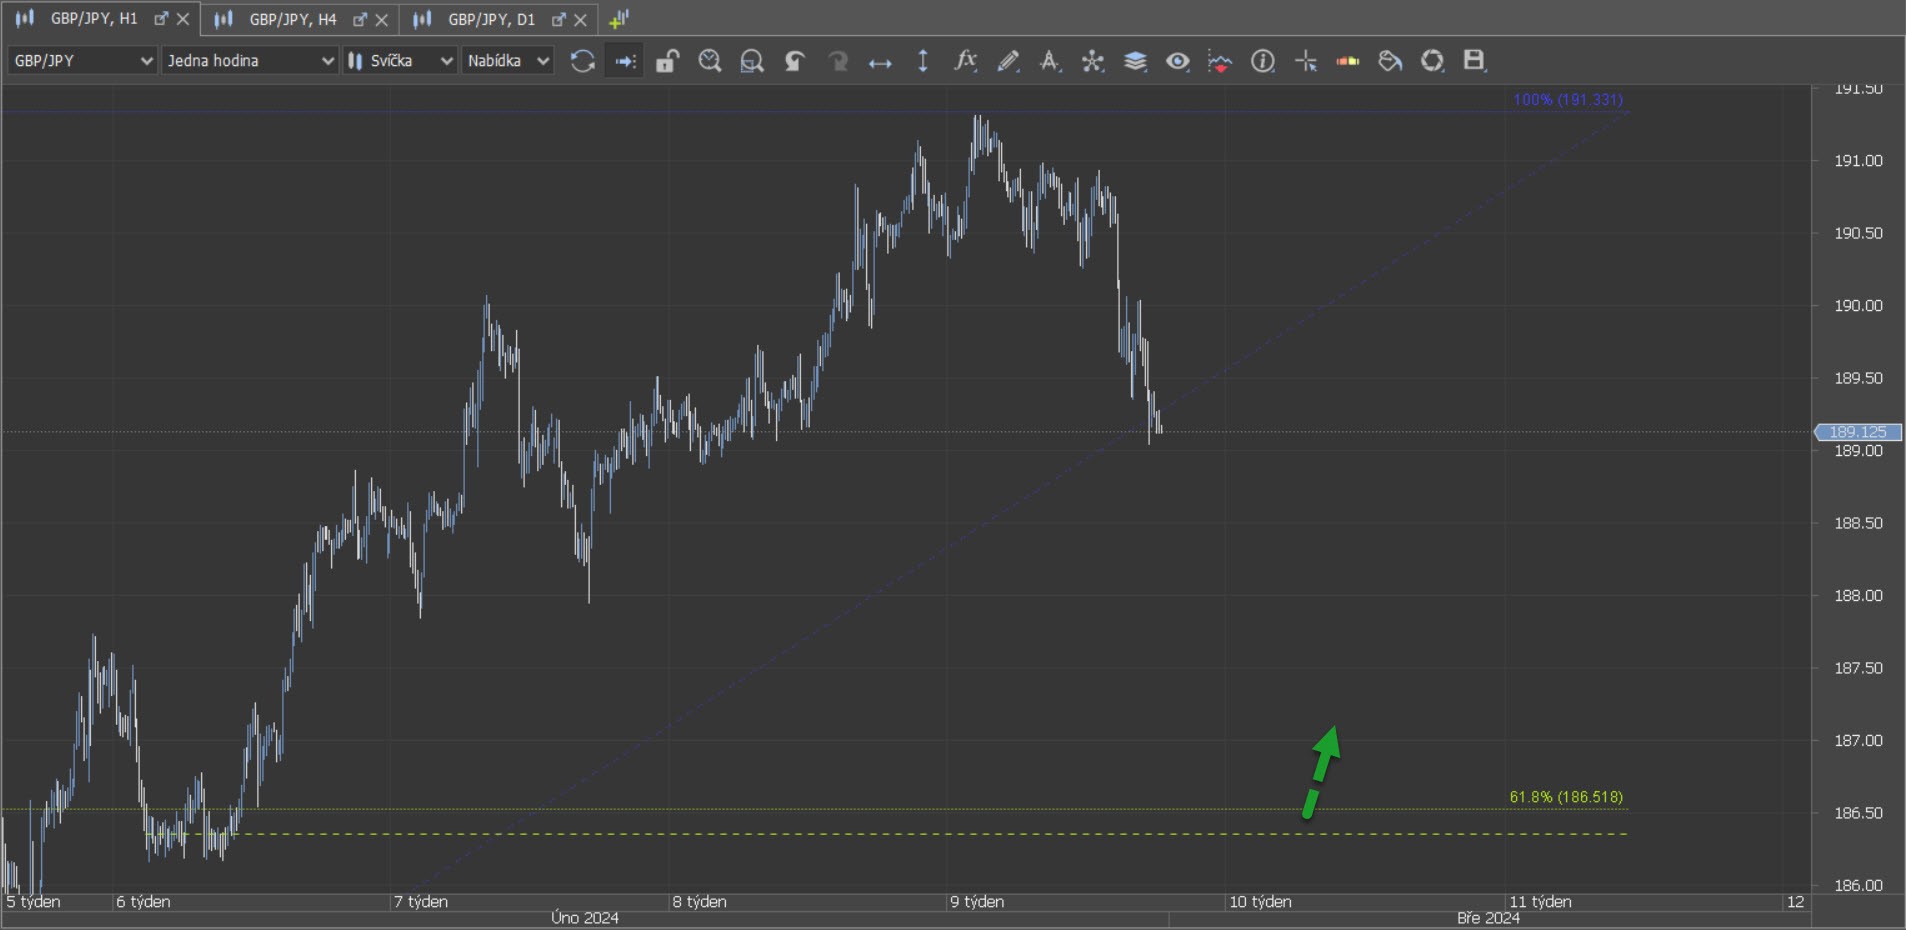Click the refresh chart icon
The width and height of the screenshot is (1906, 930).
pos(582,61)
